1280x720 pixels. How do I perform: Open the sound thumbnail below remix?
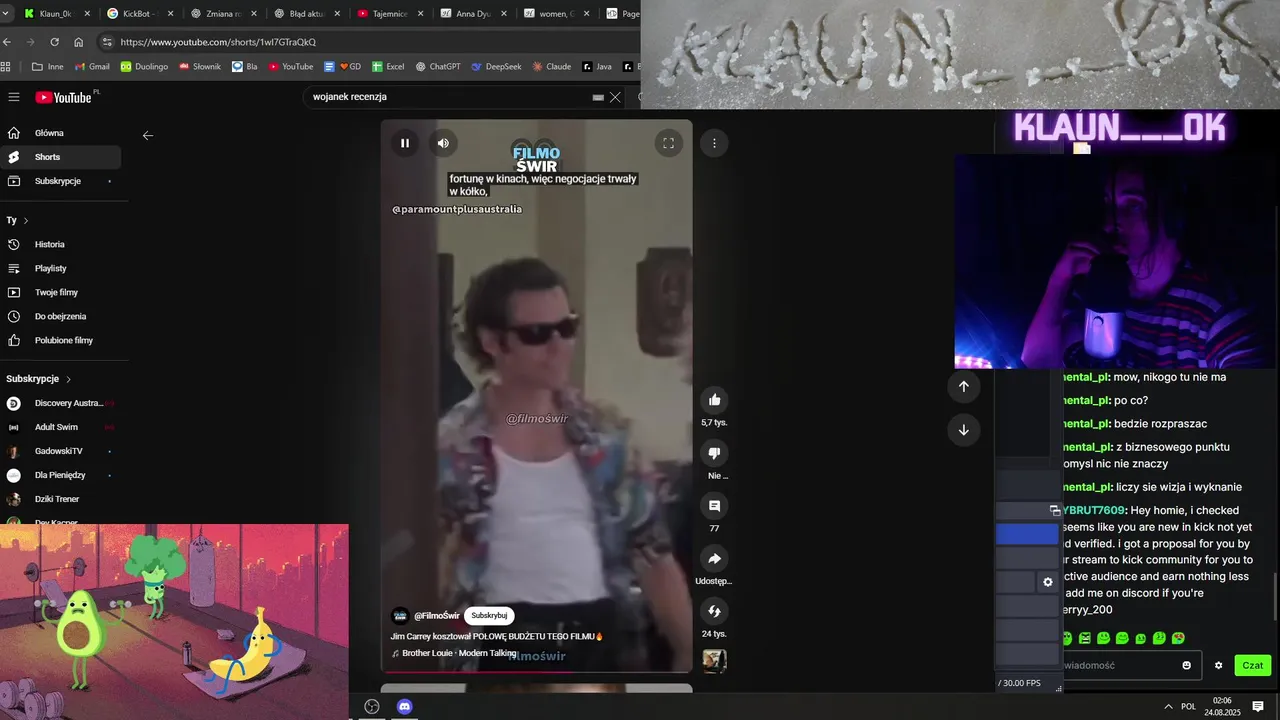coord(714,661)
